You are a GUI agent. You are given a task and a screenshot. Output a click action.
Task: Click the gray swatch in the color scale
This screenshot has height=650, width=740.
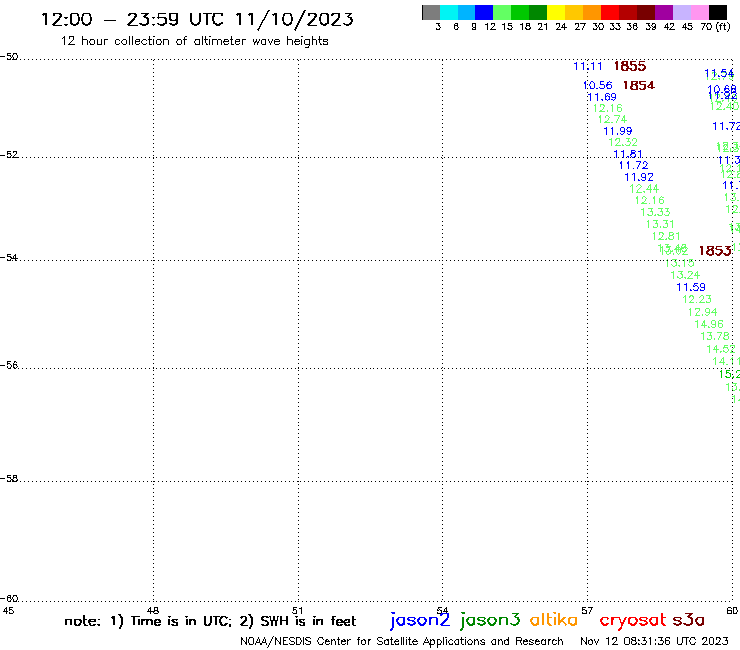pos(431,12)
